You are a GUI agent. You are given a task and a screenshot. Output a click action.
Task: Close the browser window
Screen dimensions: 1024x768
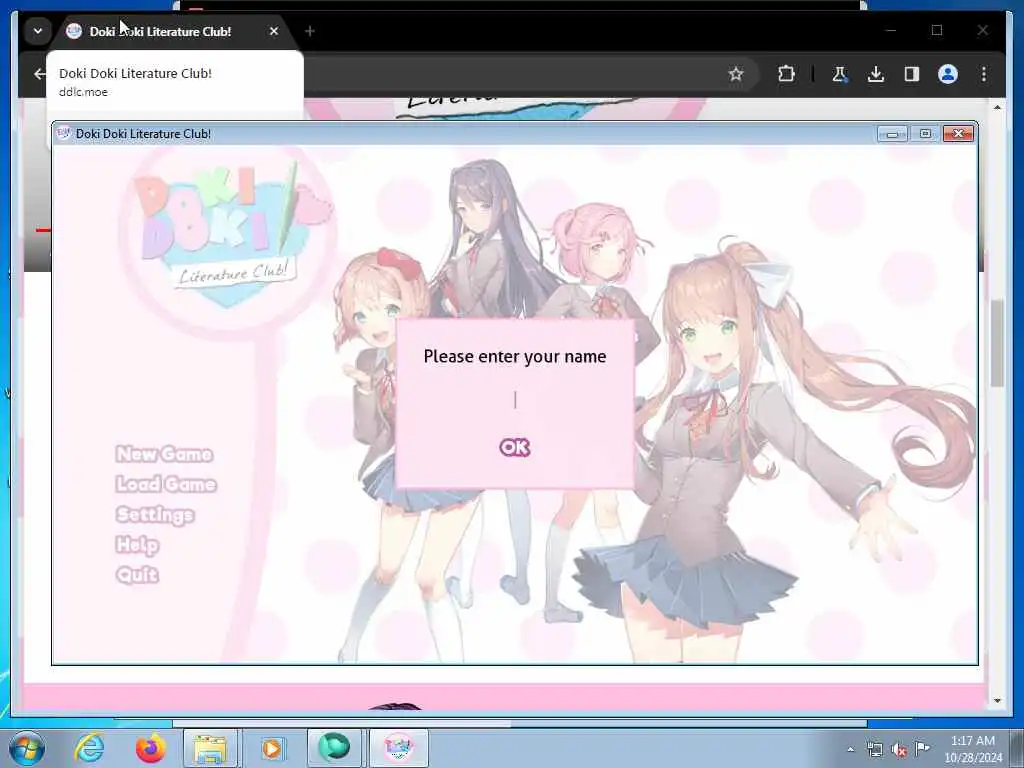click(x=982, y=30)
